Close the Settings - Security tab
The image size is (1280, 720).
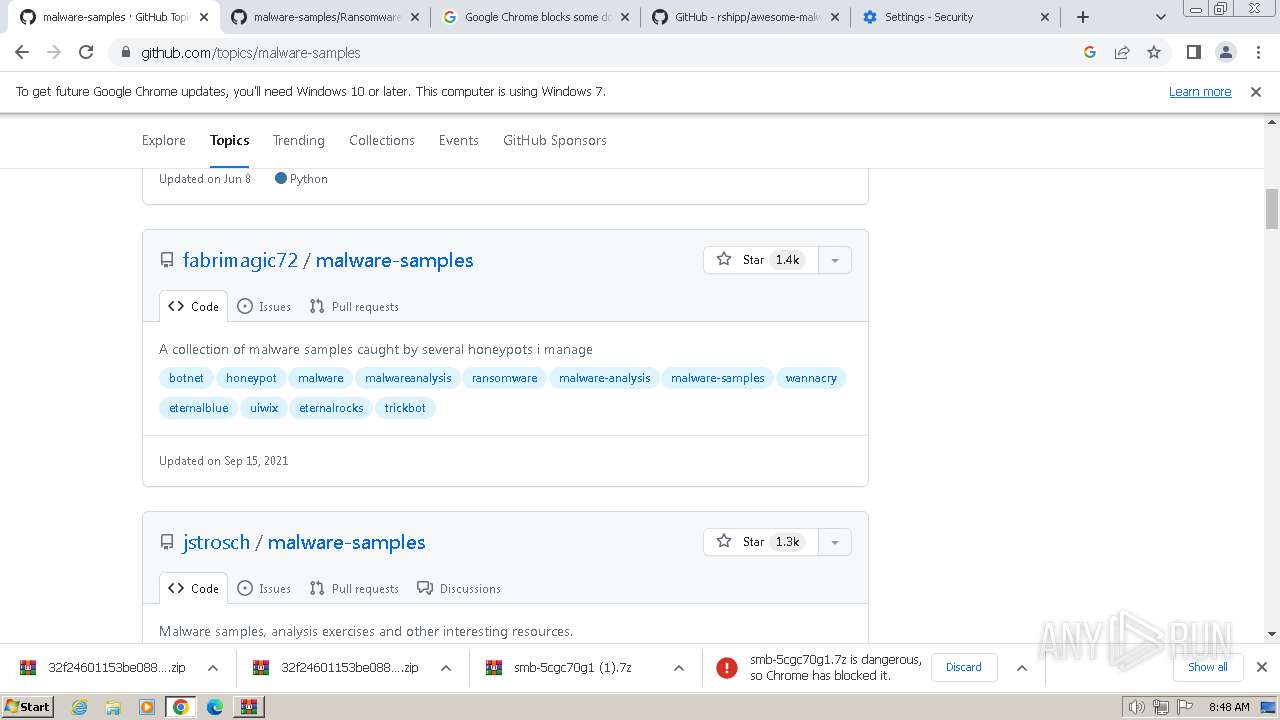click(1045, 17)
